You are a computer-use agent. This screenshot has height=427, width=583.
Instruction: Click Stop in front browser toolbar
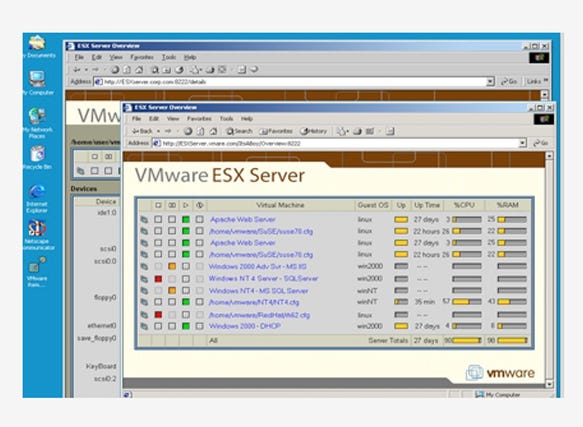click(x=188, y=131)
